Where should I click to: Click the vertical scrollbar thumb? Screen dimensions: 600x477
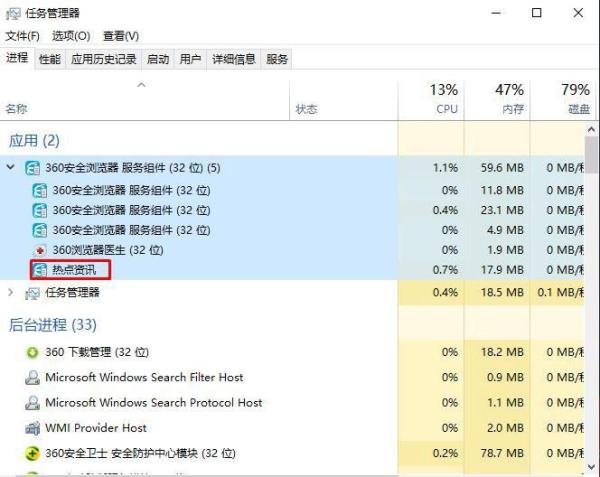(x=592, y=154)
